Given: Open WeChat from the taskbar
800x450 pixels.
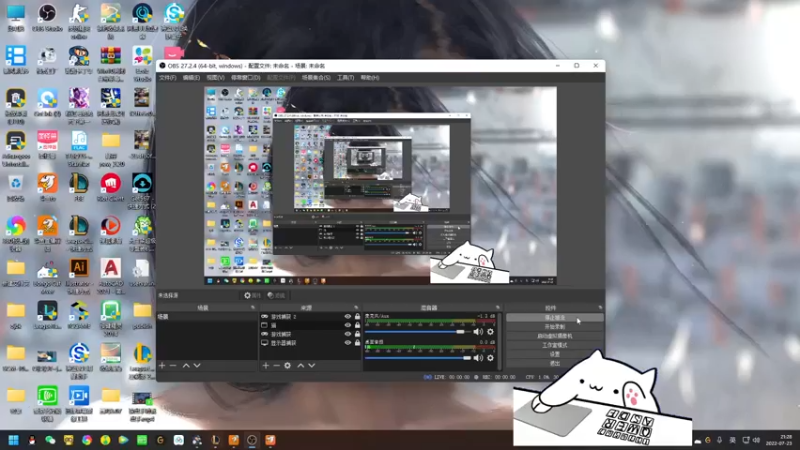Looking at the screenshot, I should (x=50, y=440).
